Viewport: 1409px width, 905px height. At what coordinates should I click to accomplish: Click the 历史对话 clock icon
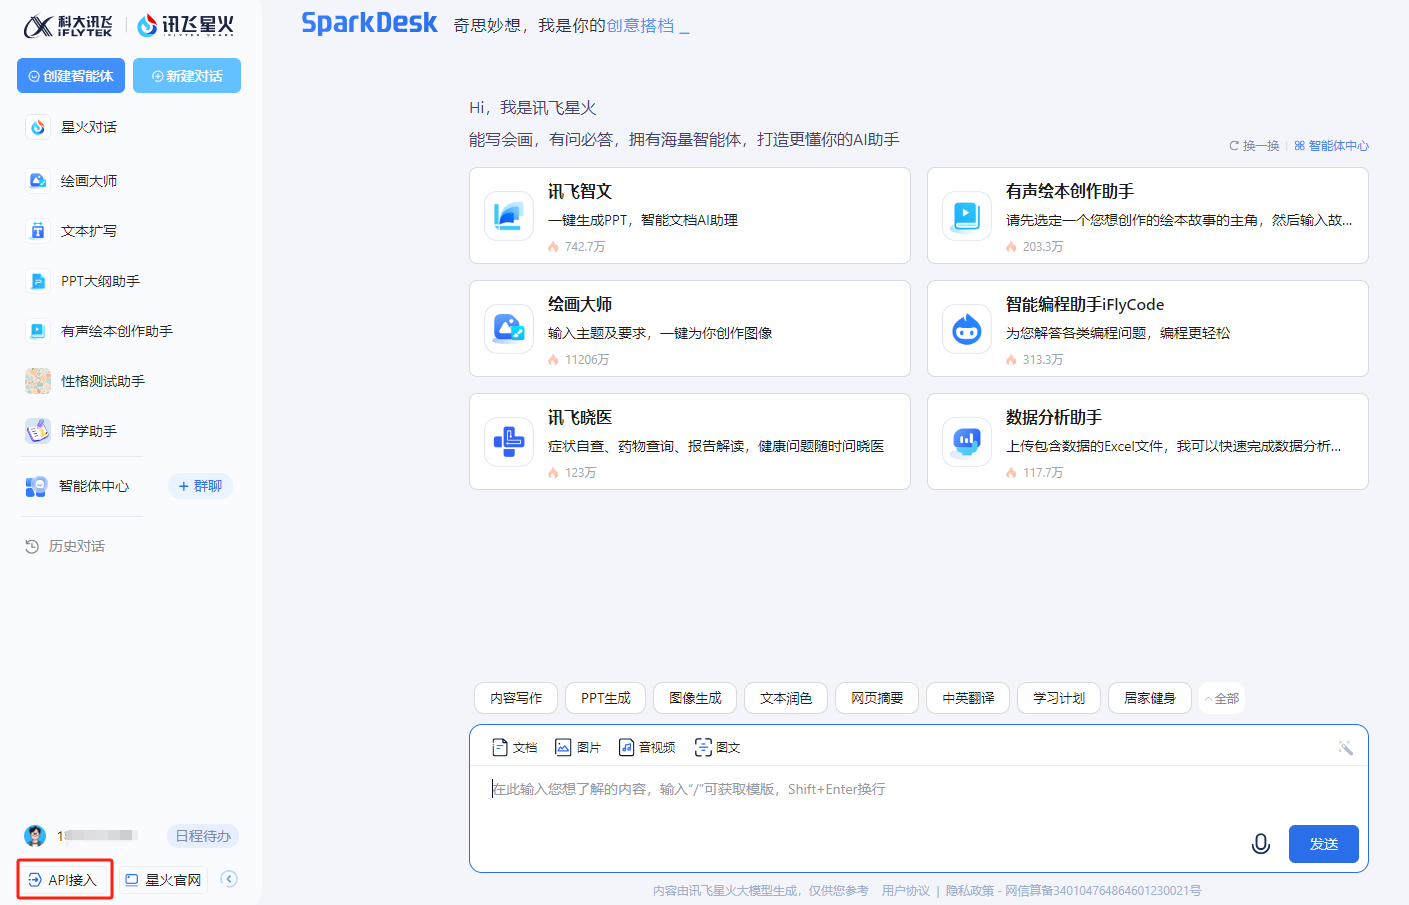pyautogui.click(x=32, y=546)
